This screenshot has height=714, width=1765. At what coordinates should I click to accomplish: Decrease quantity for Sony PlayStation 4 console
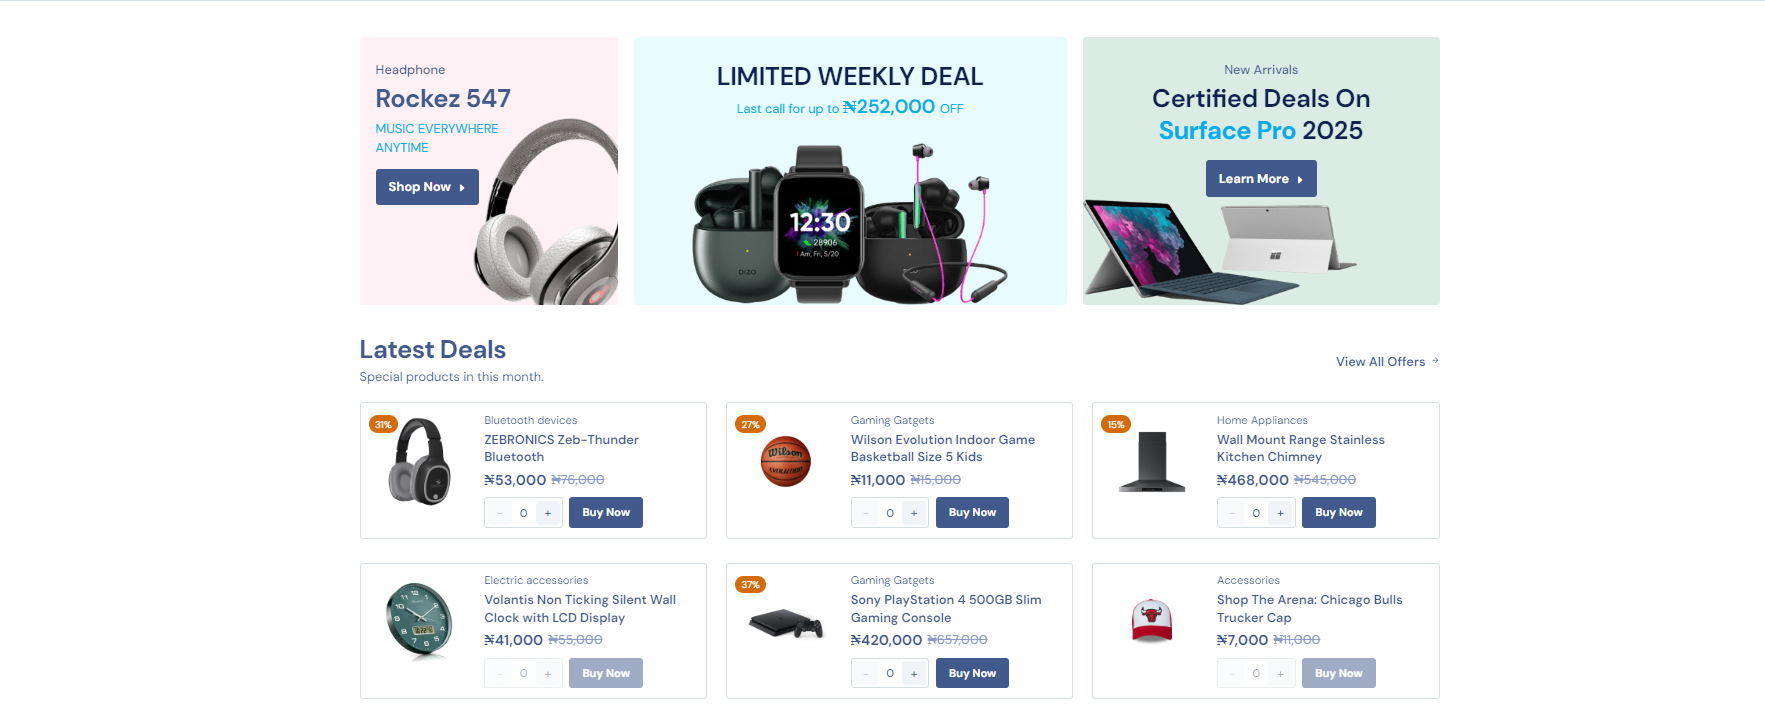866,674
